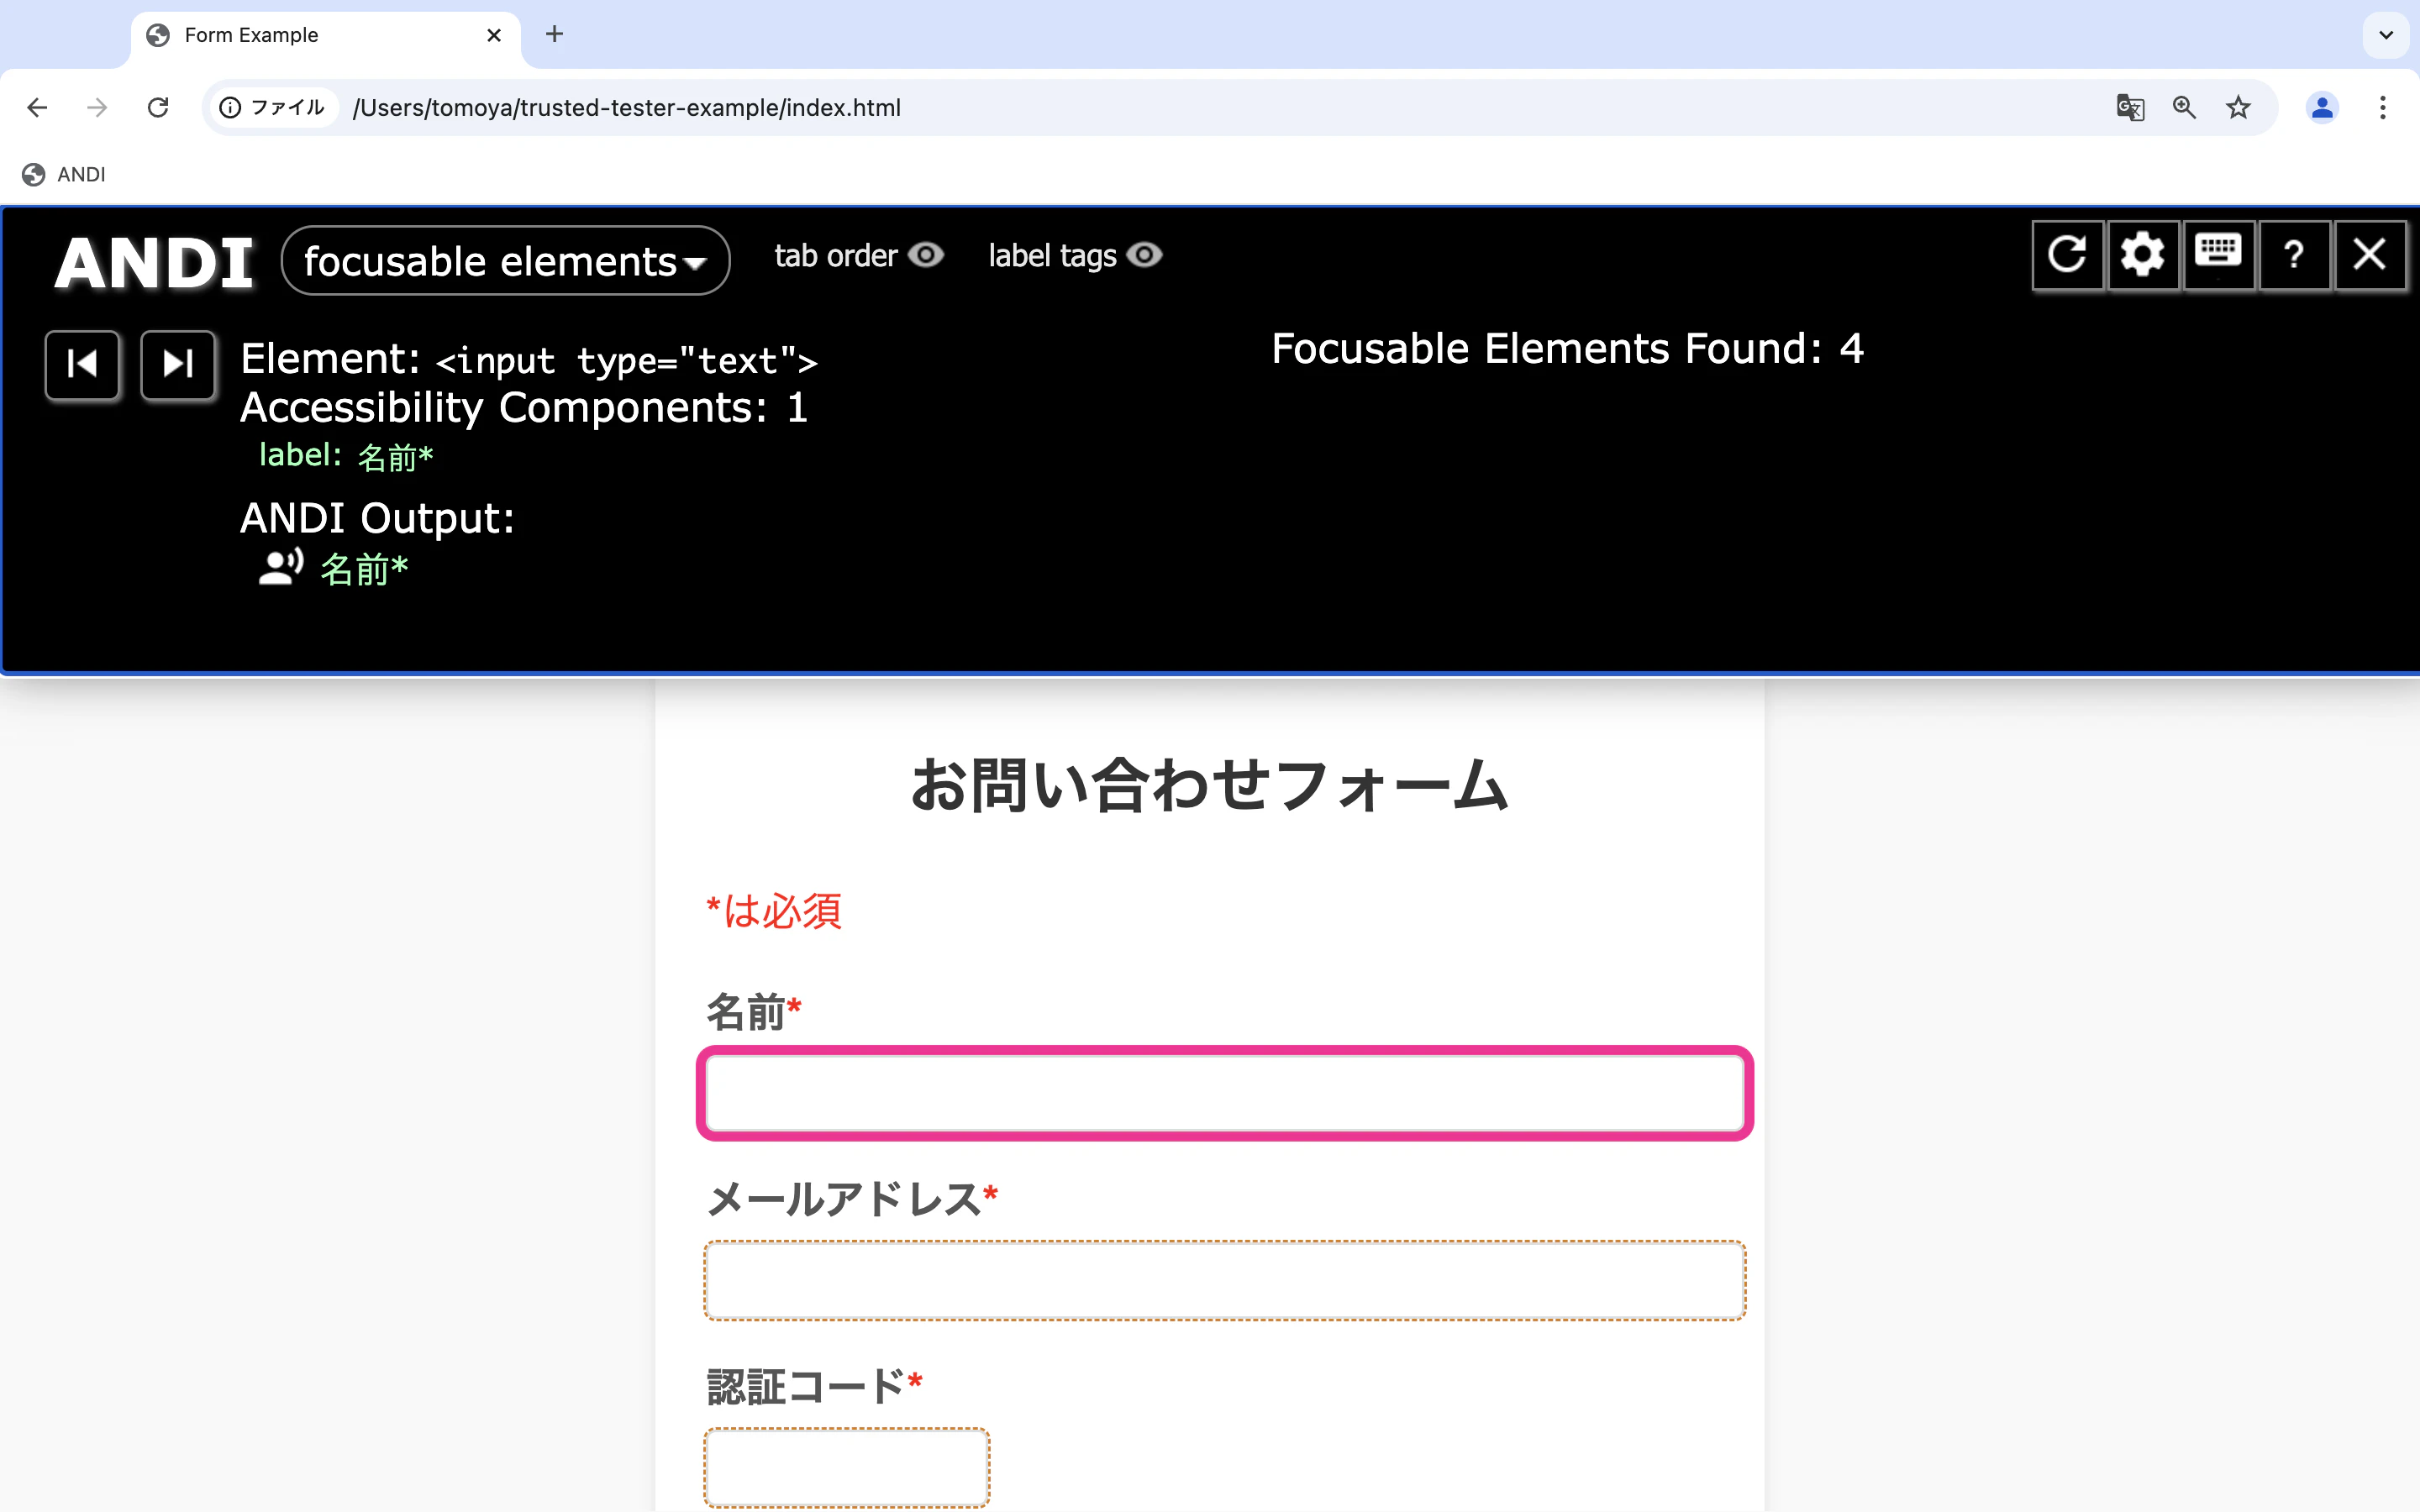Reload ANDI analysis with the refresh icon
The width and height of the screenshot is (2420, 1512).
click(2066, 255)
